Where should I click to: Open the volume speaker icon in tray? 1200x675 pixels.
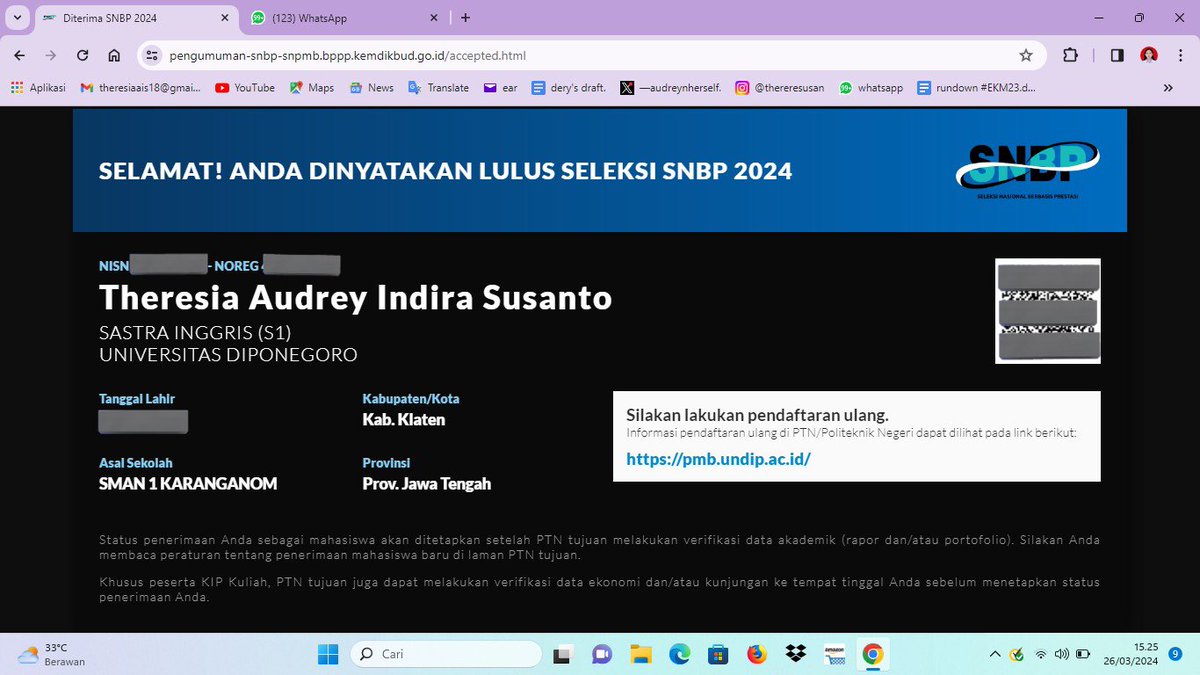pos(1061,655)
